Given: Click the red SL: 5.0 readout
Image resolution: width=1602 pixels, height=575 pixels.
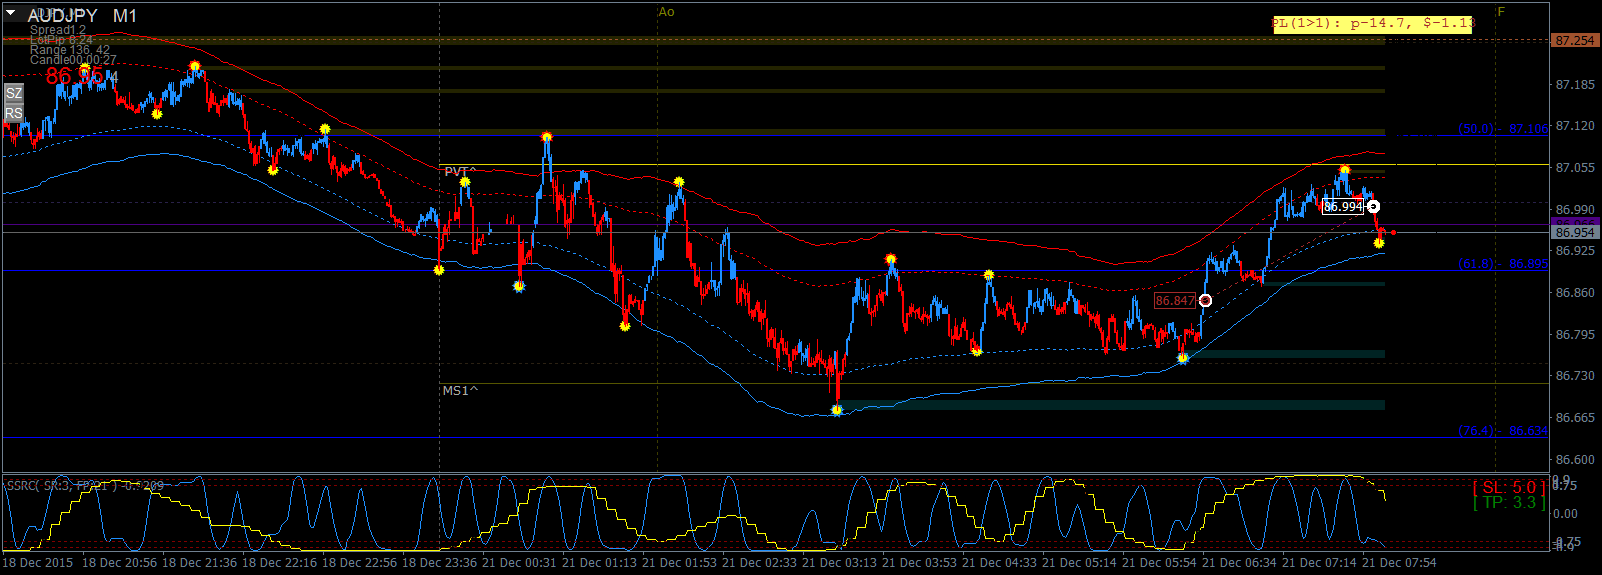Looking at the screenshot, I should tap(1510, 488).
